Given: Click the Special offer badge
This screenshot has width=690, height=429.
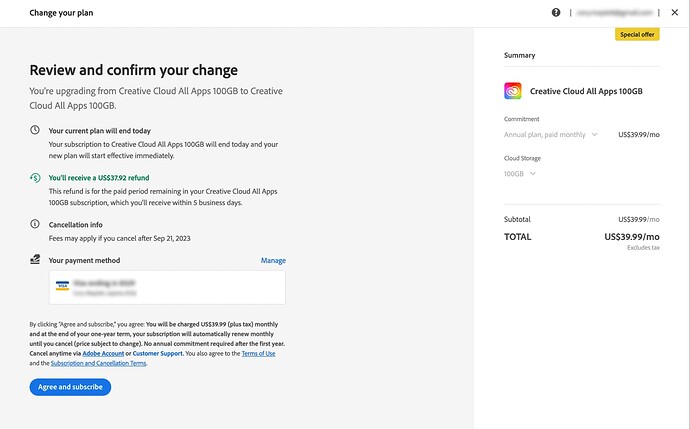Looking at the screenshot, I should pos(637,34).
